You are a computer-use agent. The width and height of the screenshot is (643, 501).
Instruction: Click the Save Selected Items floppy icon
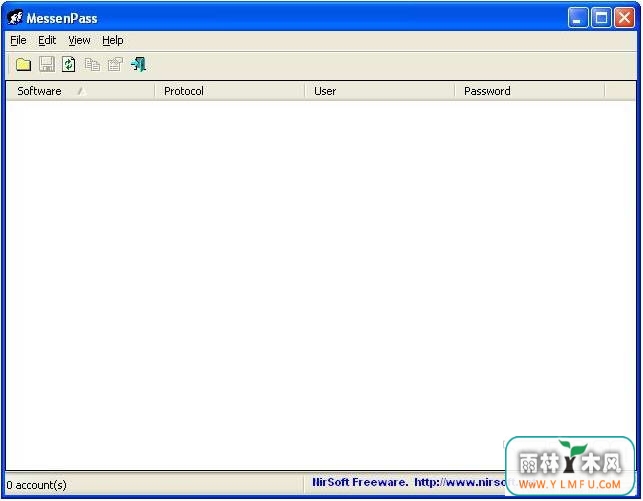(47, 64)
